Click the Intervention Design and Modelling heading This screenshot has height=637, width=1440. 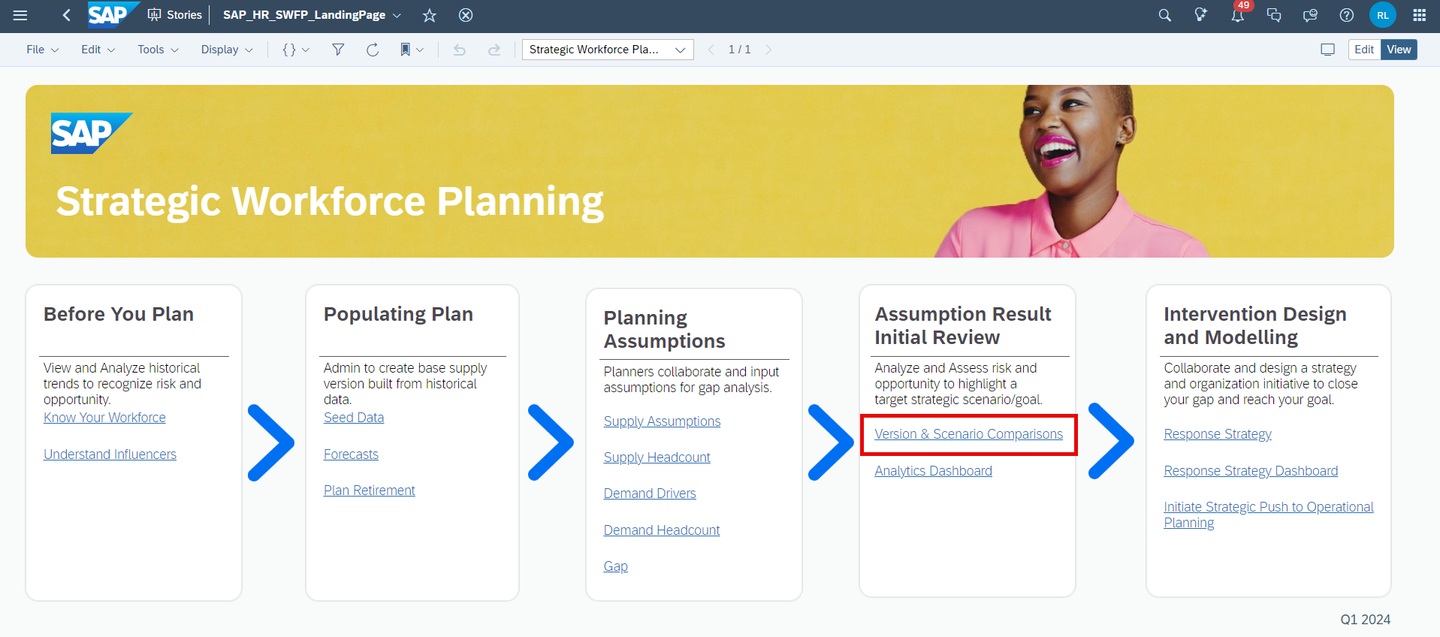1255,325
